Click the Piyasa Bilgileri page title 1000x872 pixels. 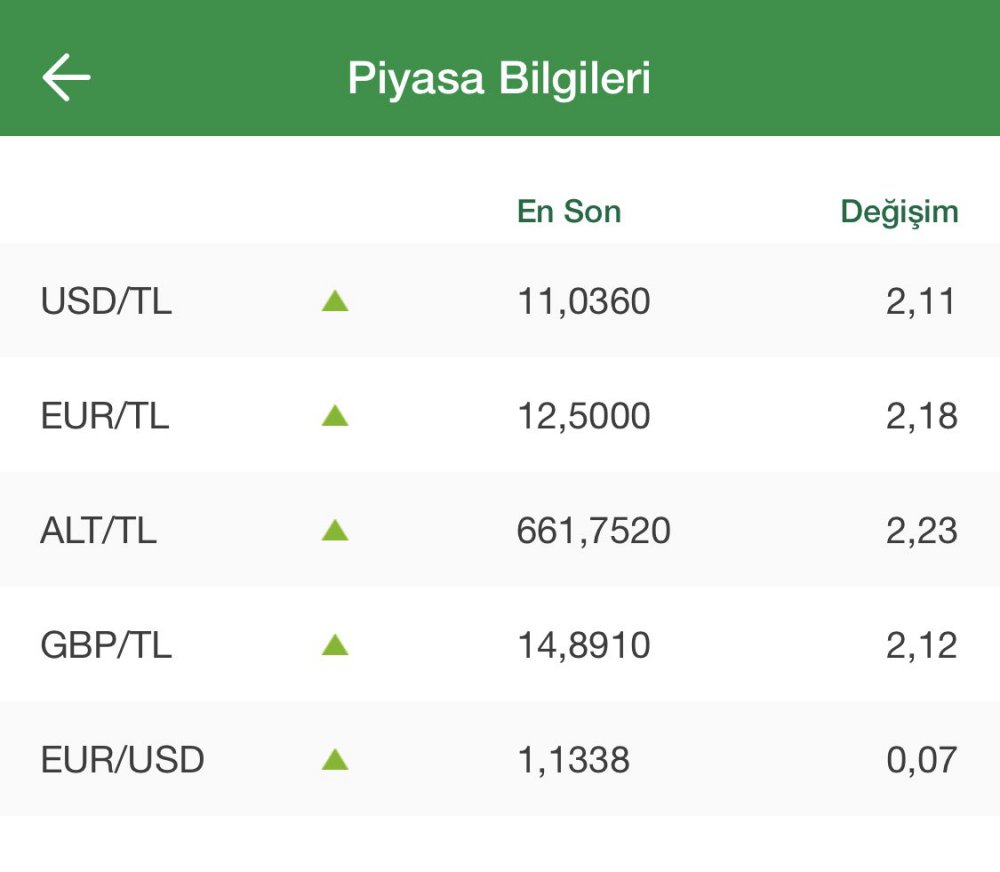click(x=499, y=78)
